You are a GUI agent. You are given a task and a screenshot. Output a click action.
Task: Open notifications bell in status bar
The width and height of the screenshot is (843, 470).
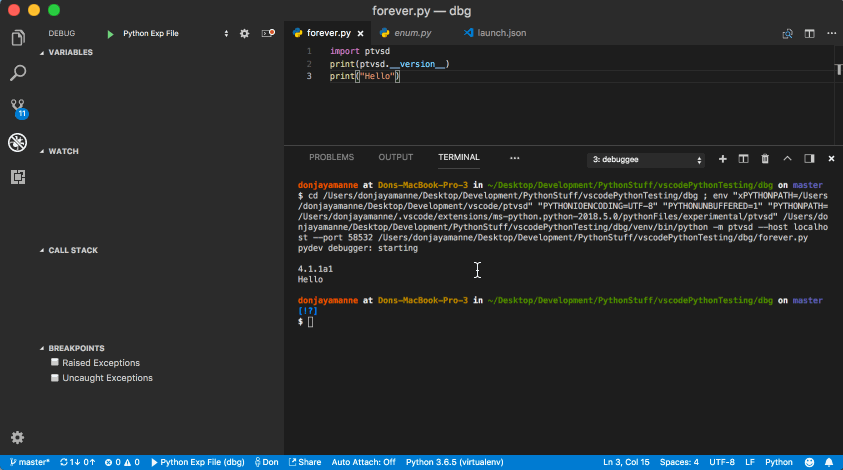[829, 462]
